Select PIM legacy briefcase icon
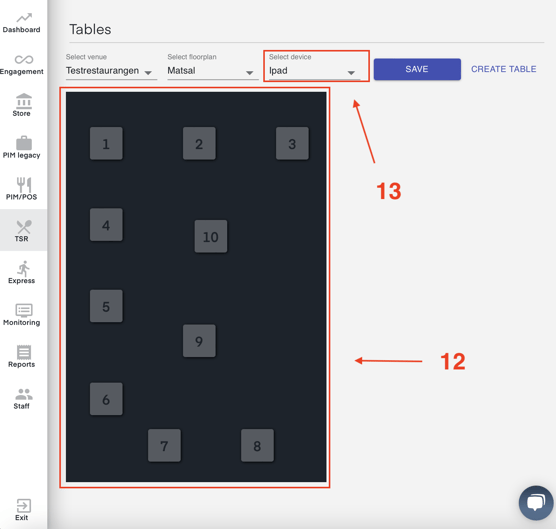Screen dimensions: 556x529 point(24,143)
